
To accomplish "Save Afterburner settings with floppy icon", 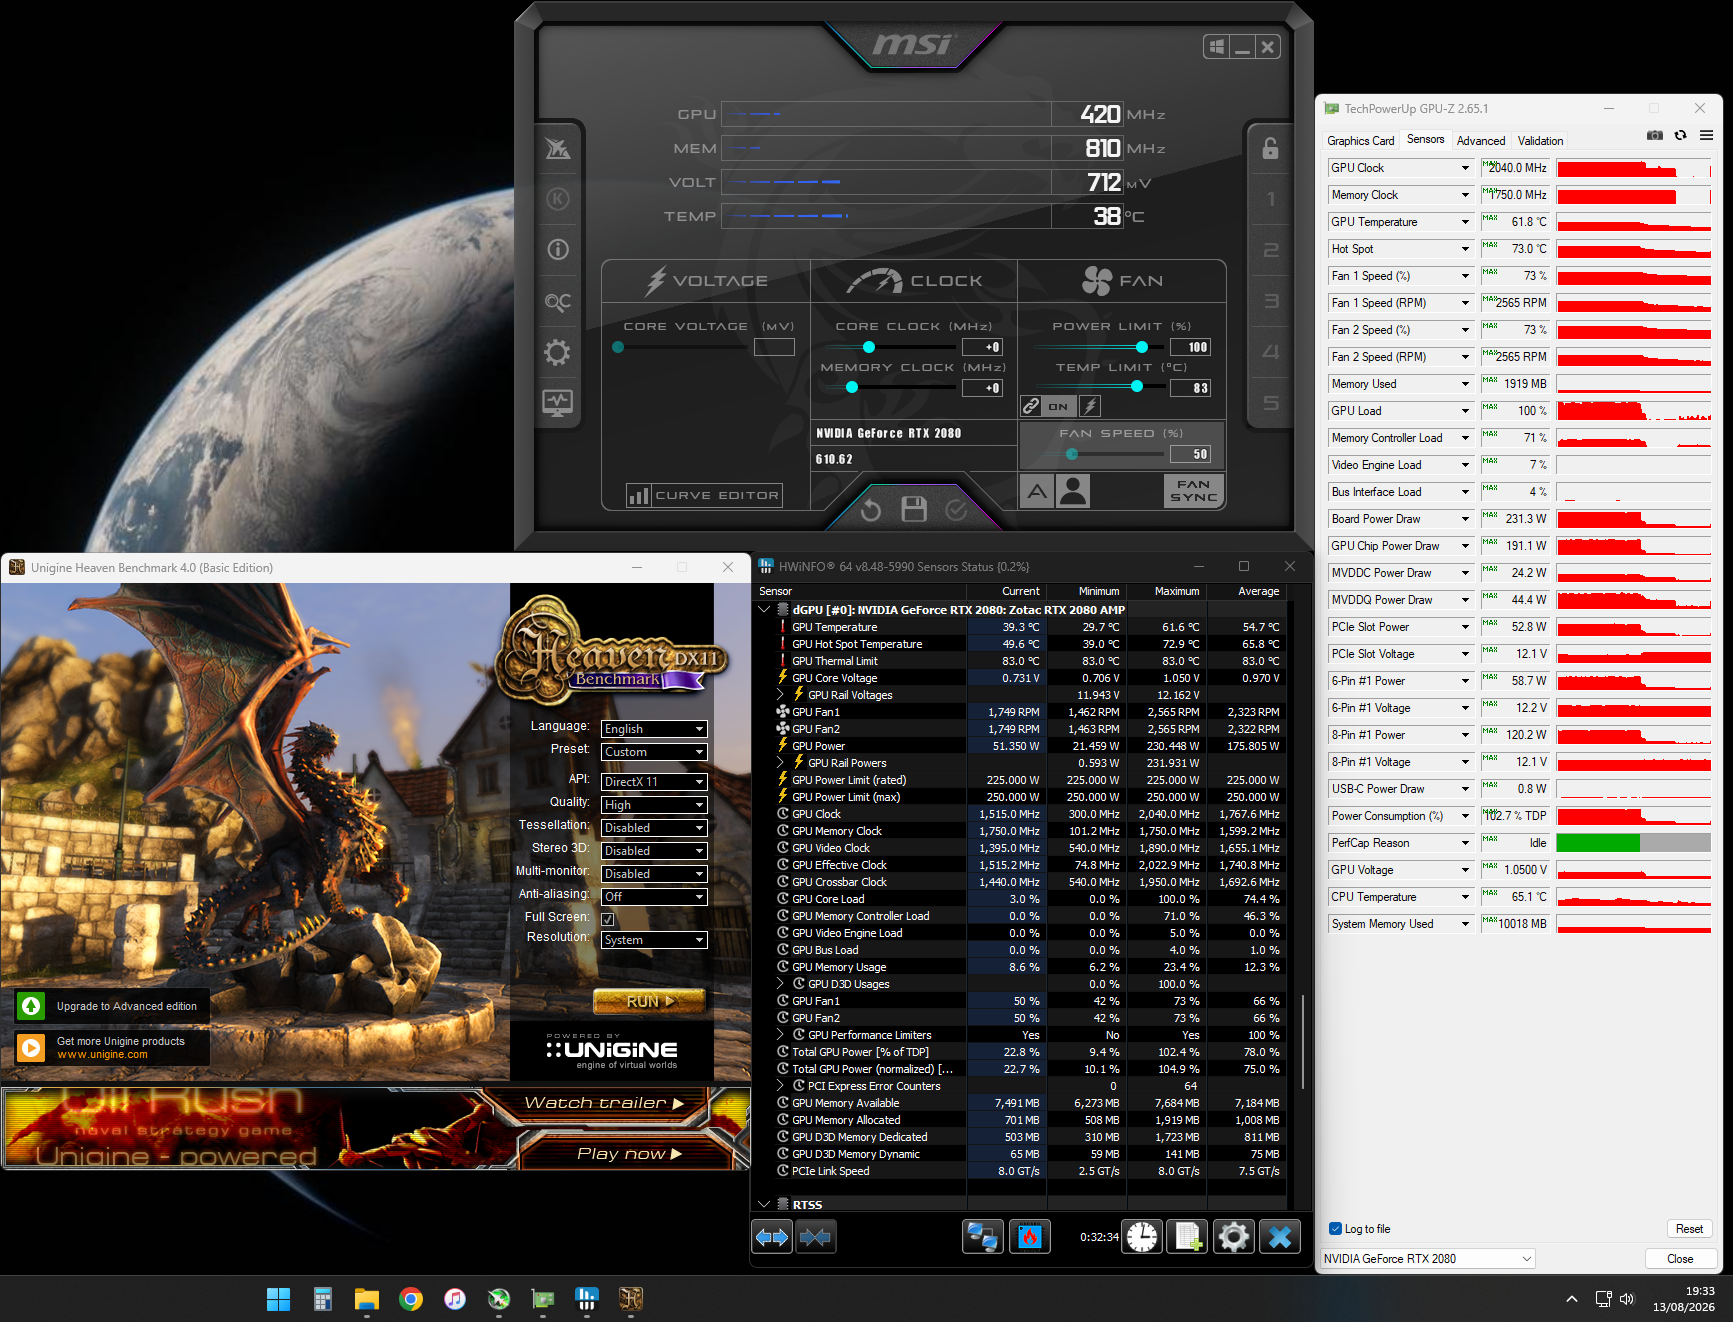I will [x=914, y=509].
